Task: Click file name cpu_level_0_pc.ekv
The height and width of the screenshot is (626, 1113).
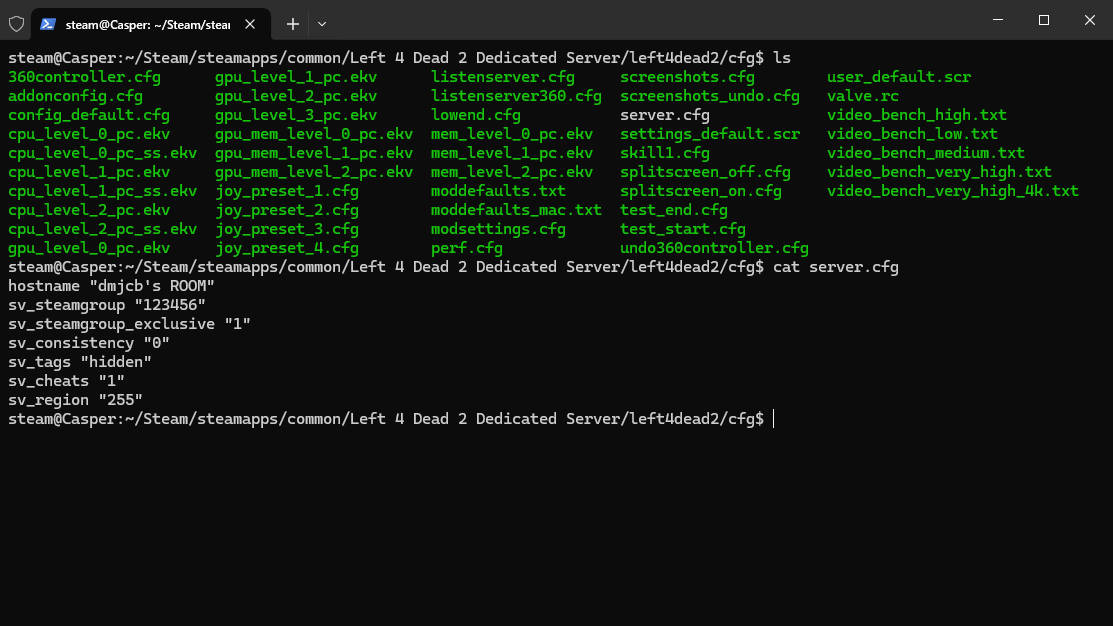Action: tap(89, 134)
